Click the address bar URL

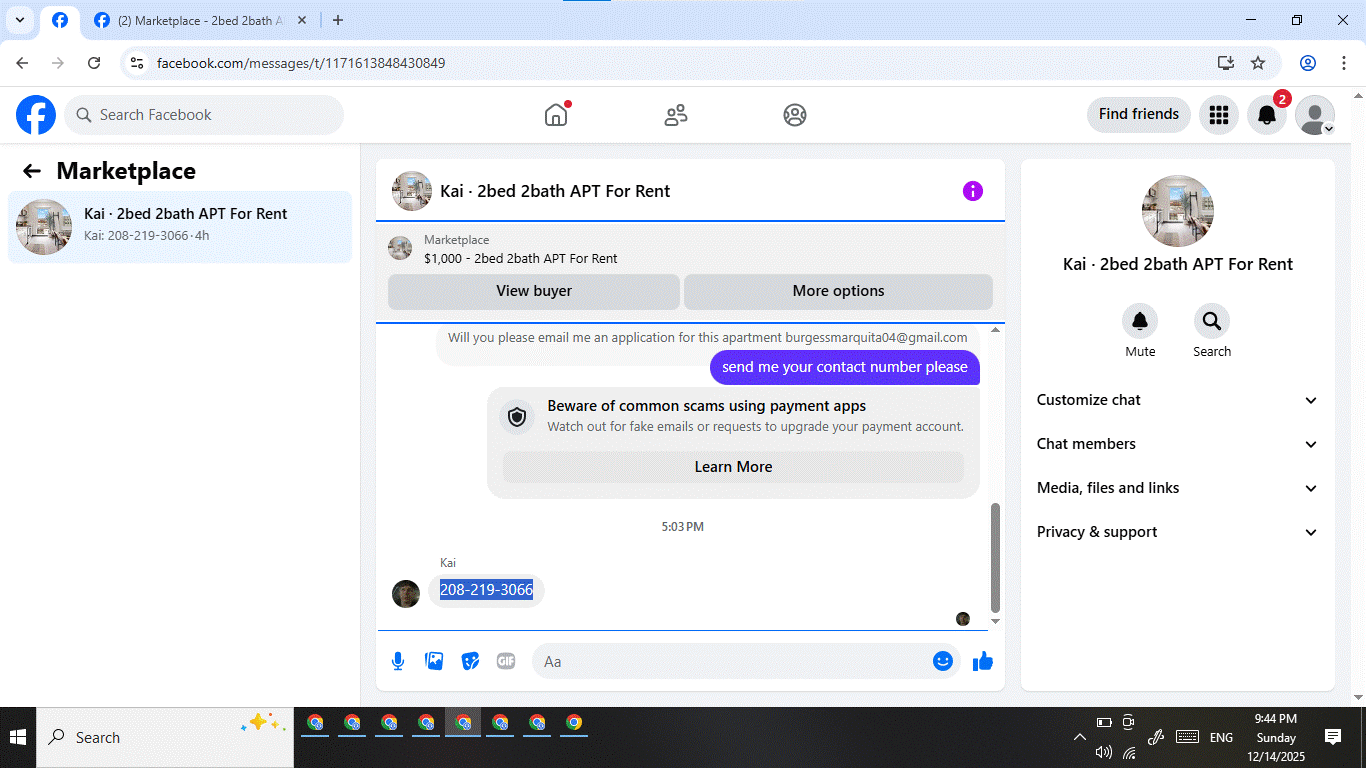[x=301, y=63]
